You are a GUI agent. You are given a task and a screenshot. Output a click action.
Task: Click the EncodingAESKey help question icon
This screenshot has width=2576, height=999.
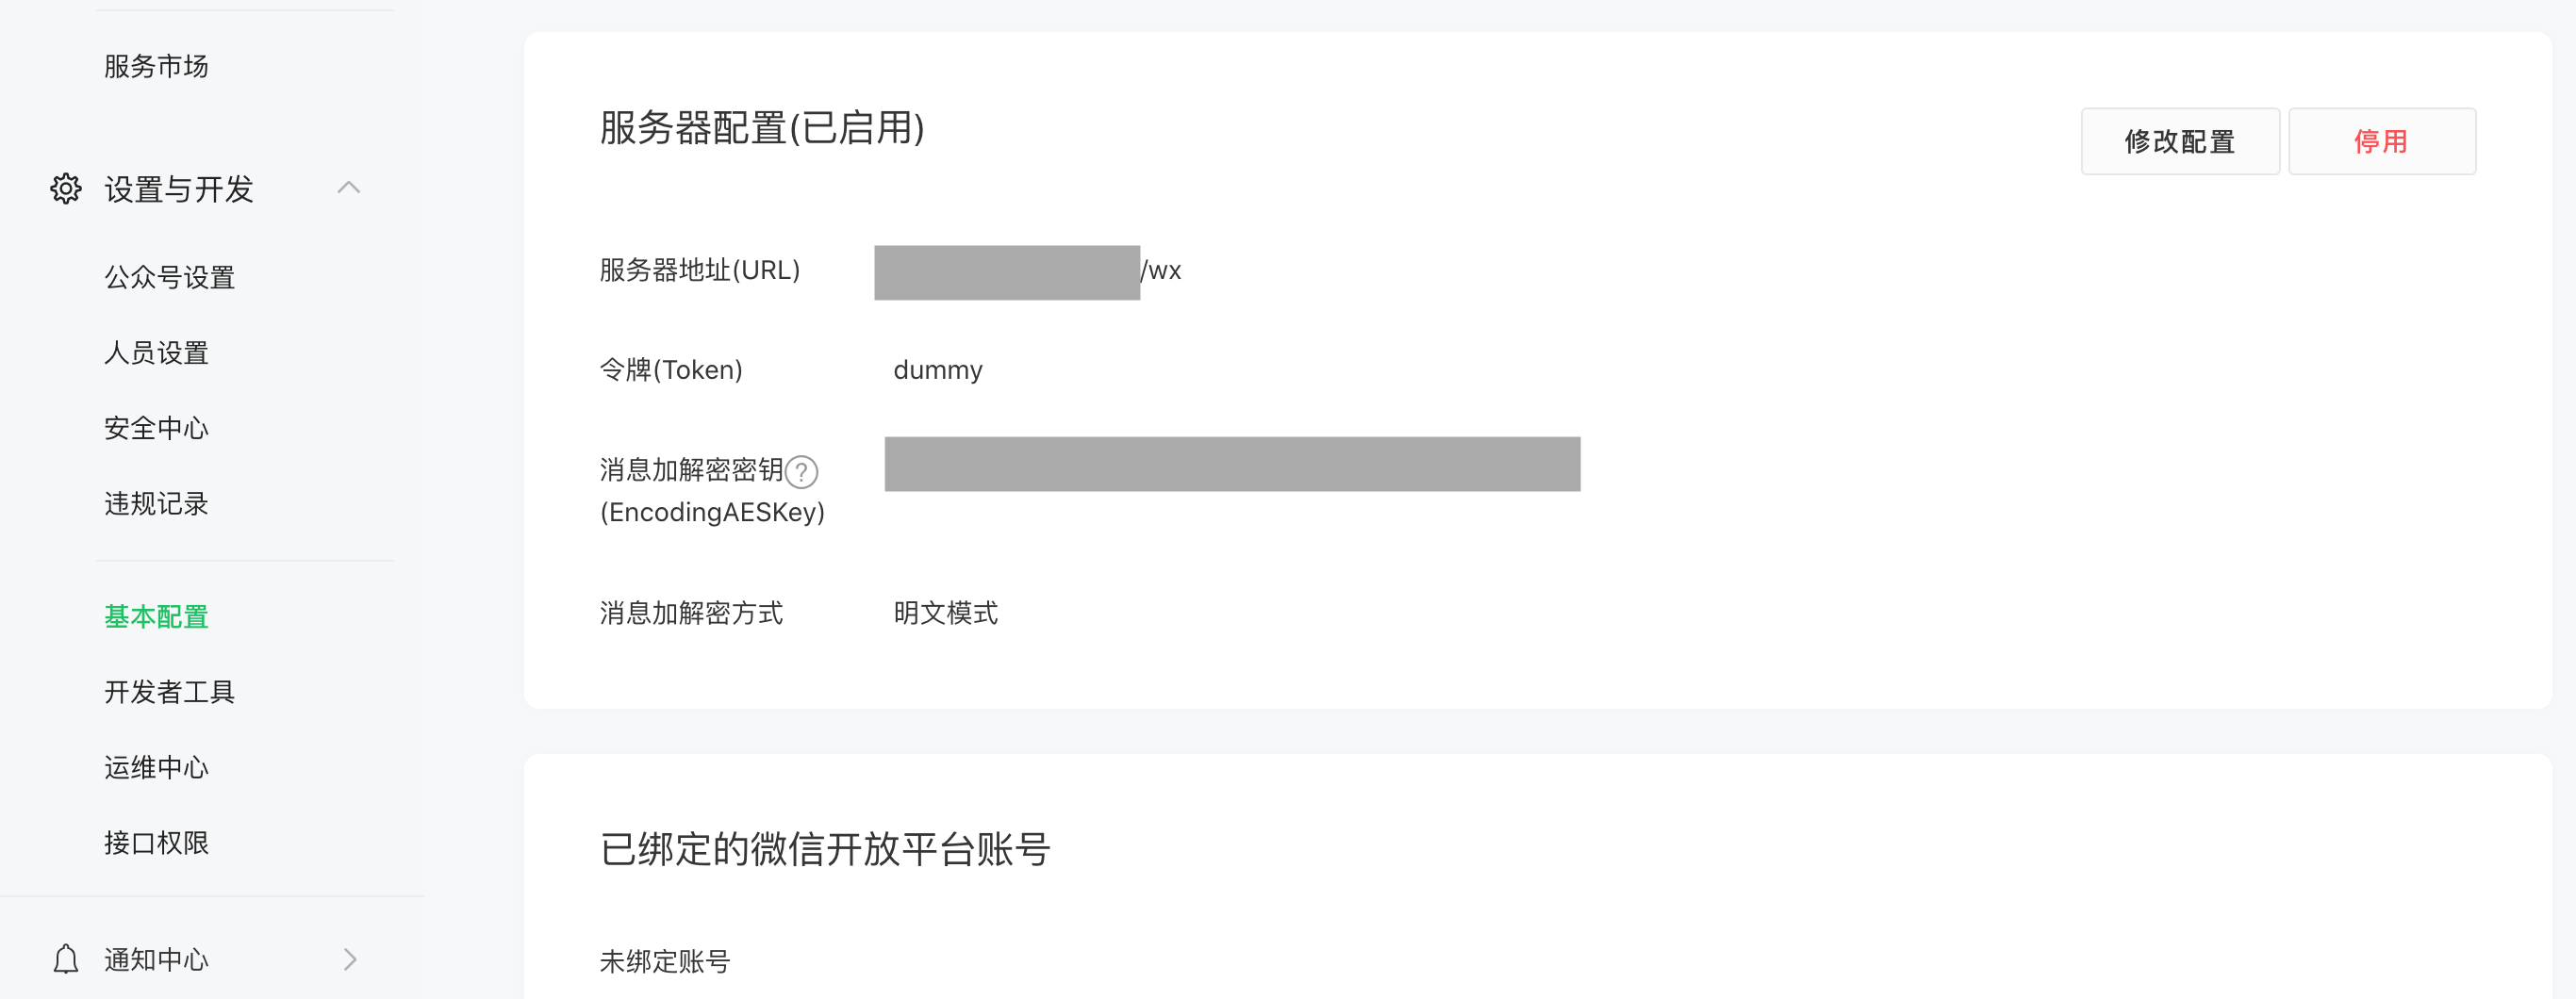pos(801,471)
